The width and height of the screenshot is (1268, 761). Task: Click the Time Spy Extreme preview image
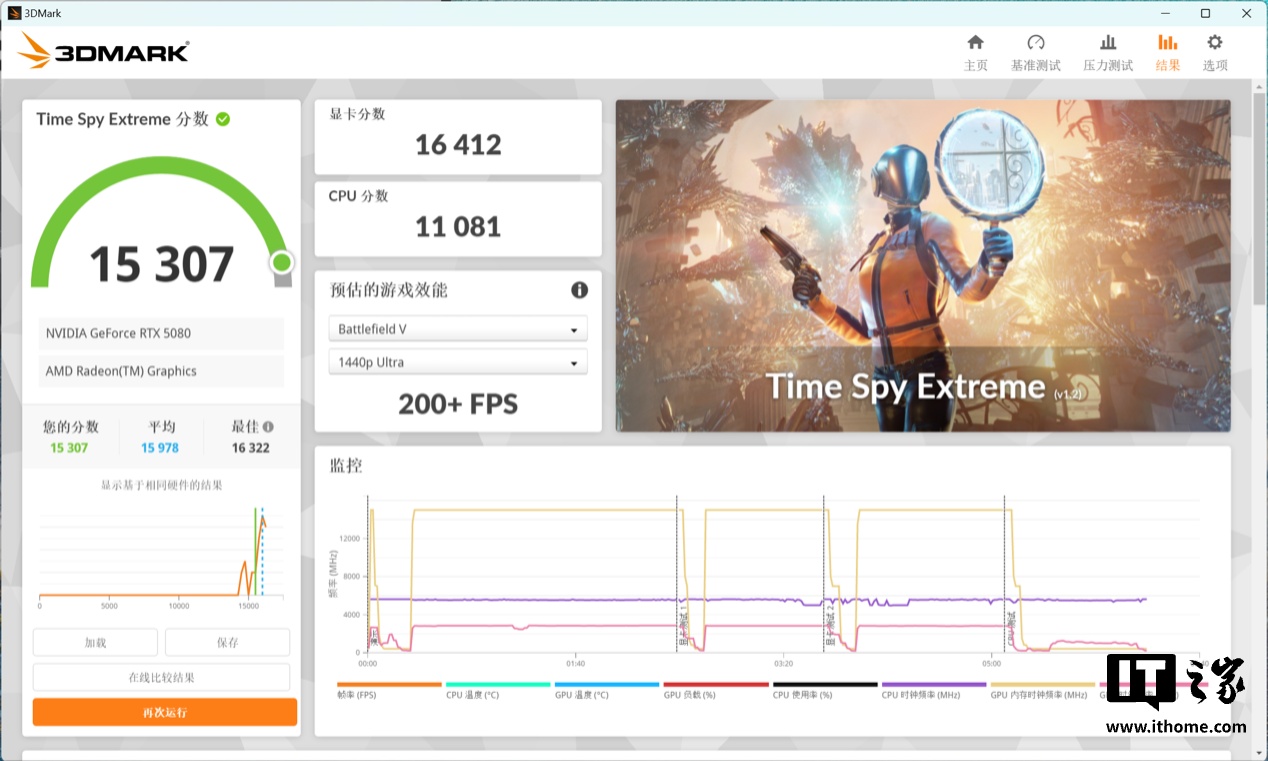tap(922, 265)
